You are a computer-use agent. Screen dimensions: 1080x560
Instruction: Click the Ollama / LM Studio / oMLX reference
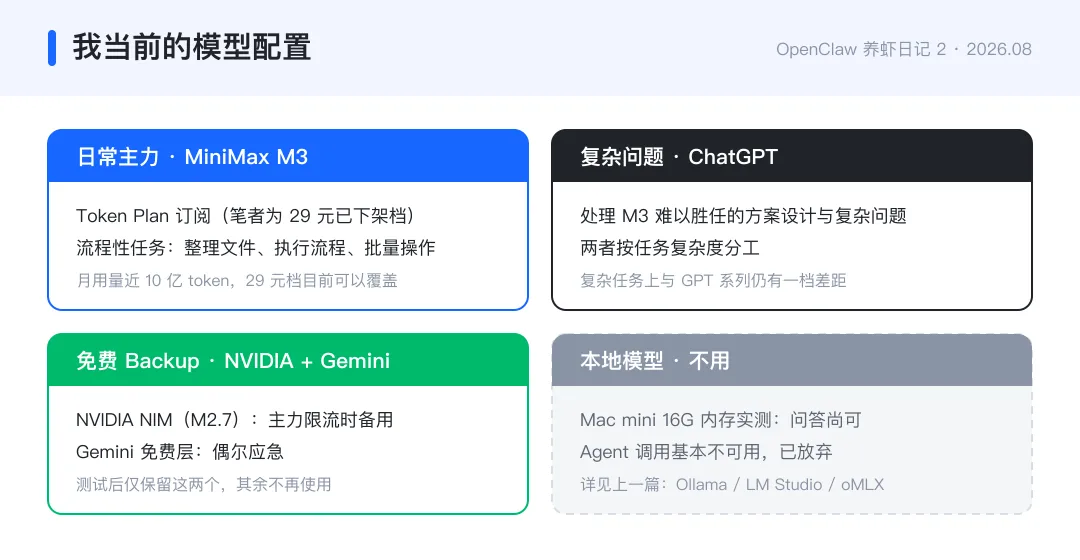coord(780,484)
